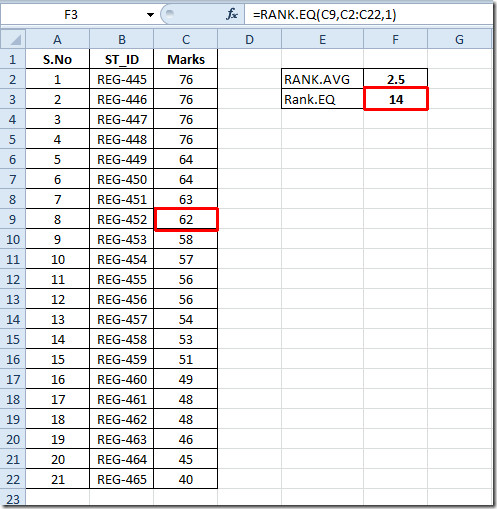Select column F header
This screenshot has height=509, width=497.
click(x=395, y=39)
